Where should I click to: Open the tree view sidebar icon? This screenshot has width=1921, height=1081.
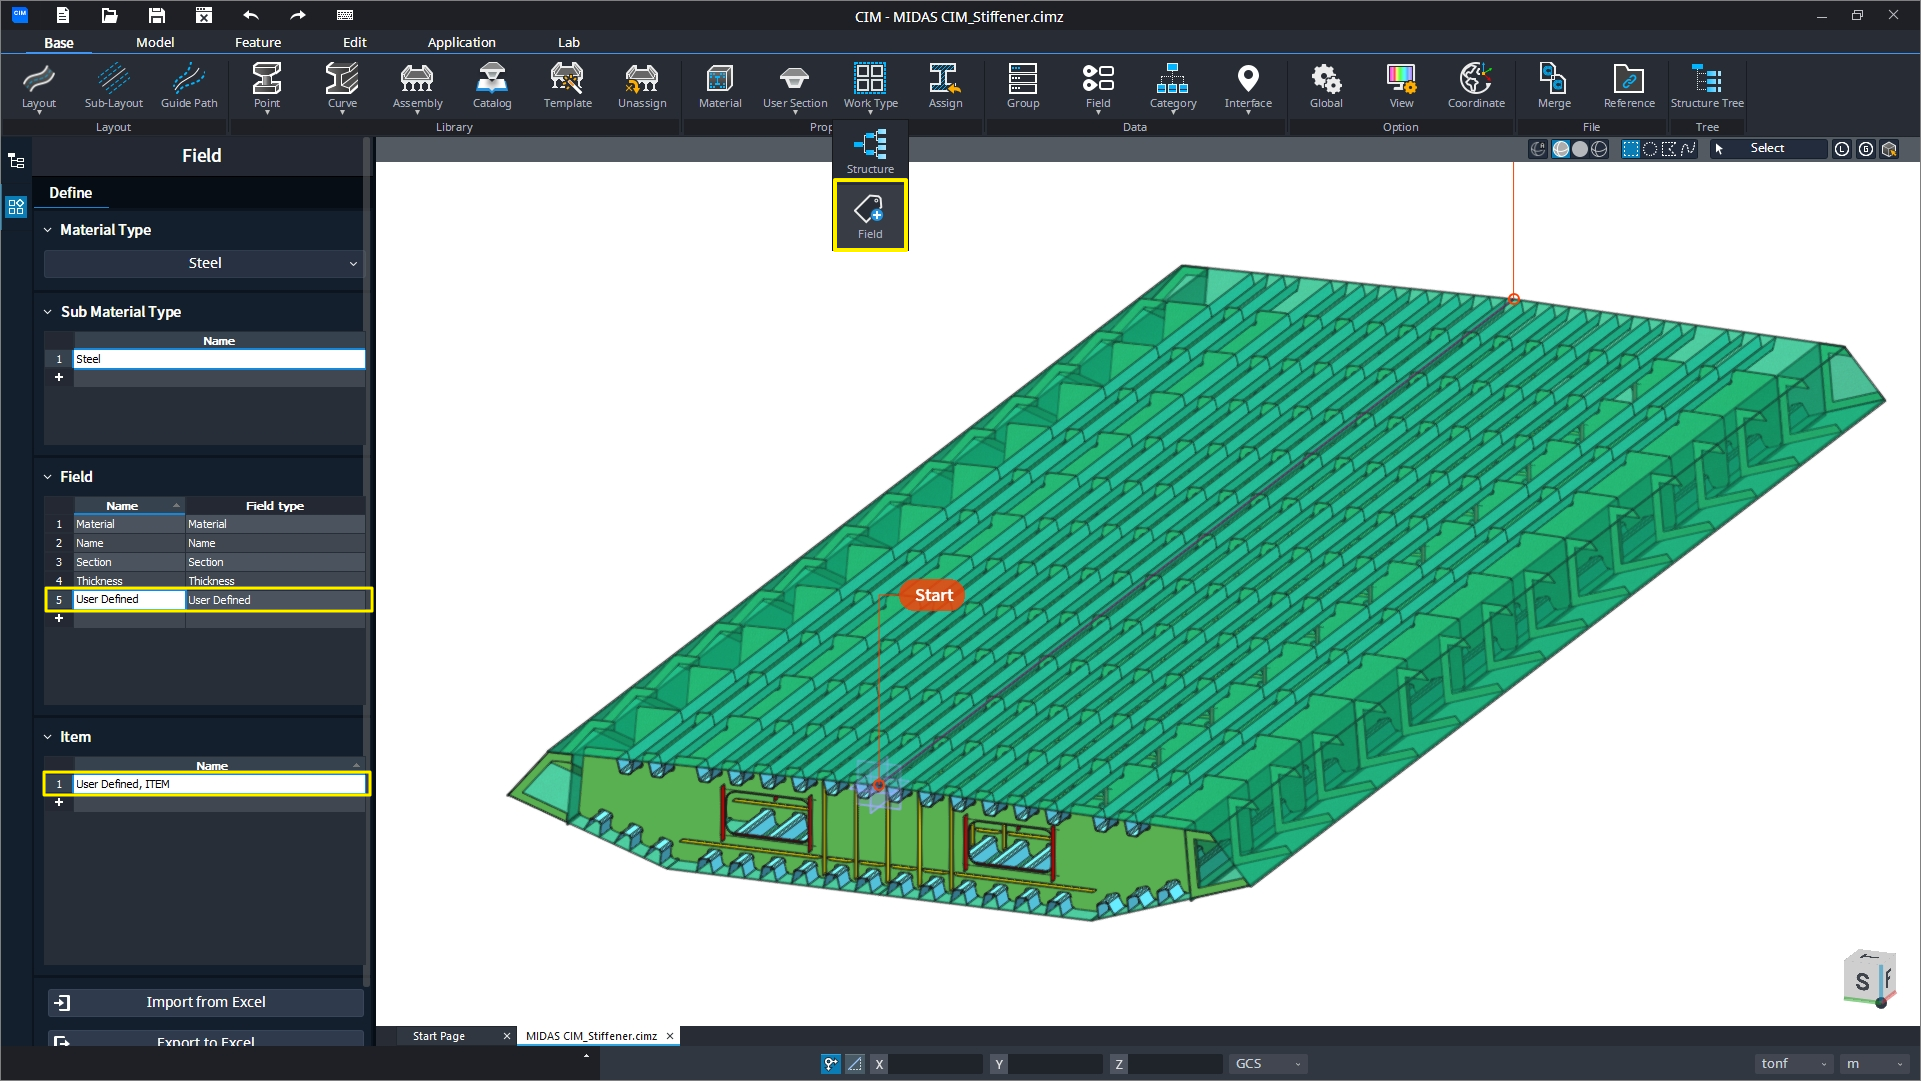[x=16, y=160]
